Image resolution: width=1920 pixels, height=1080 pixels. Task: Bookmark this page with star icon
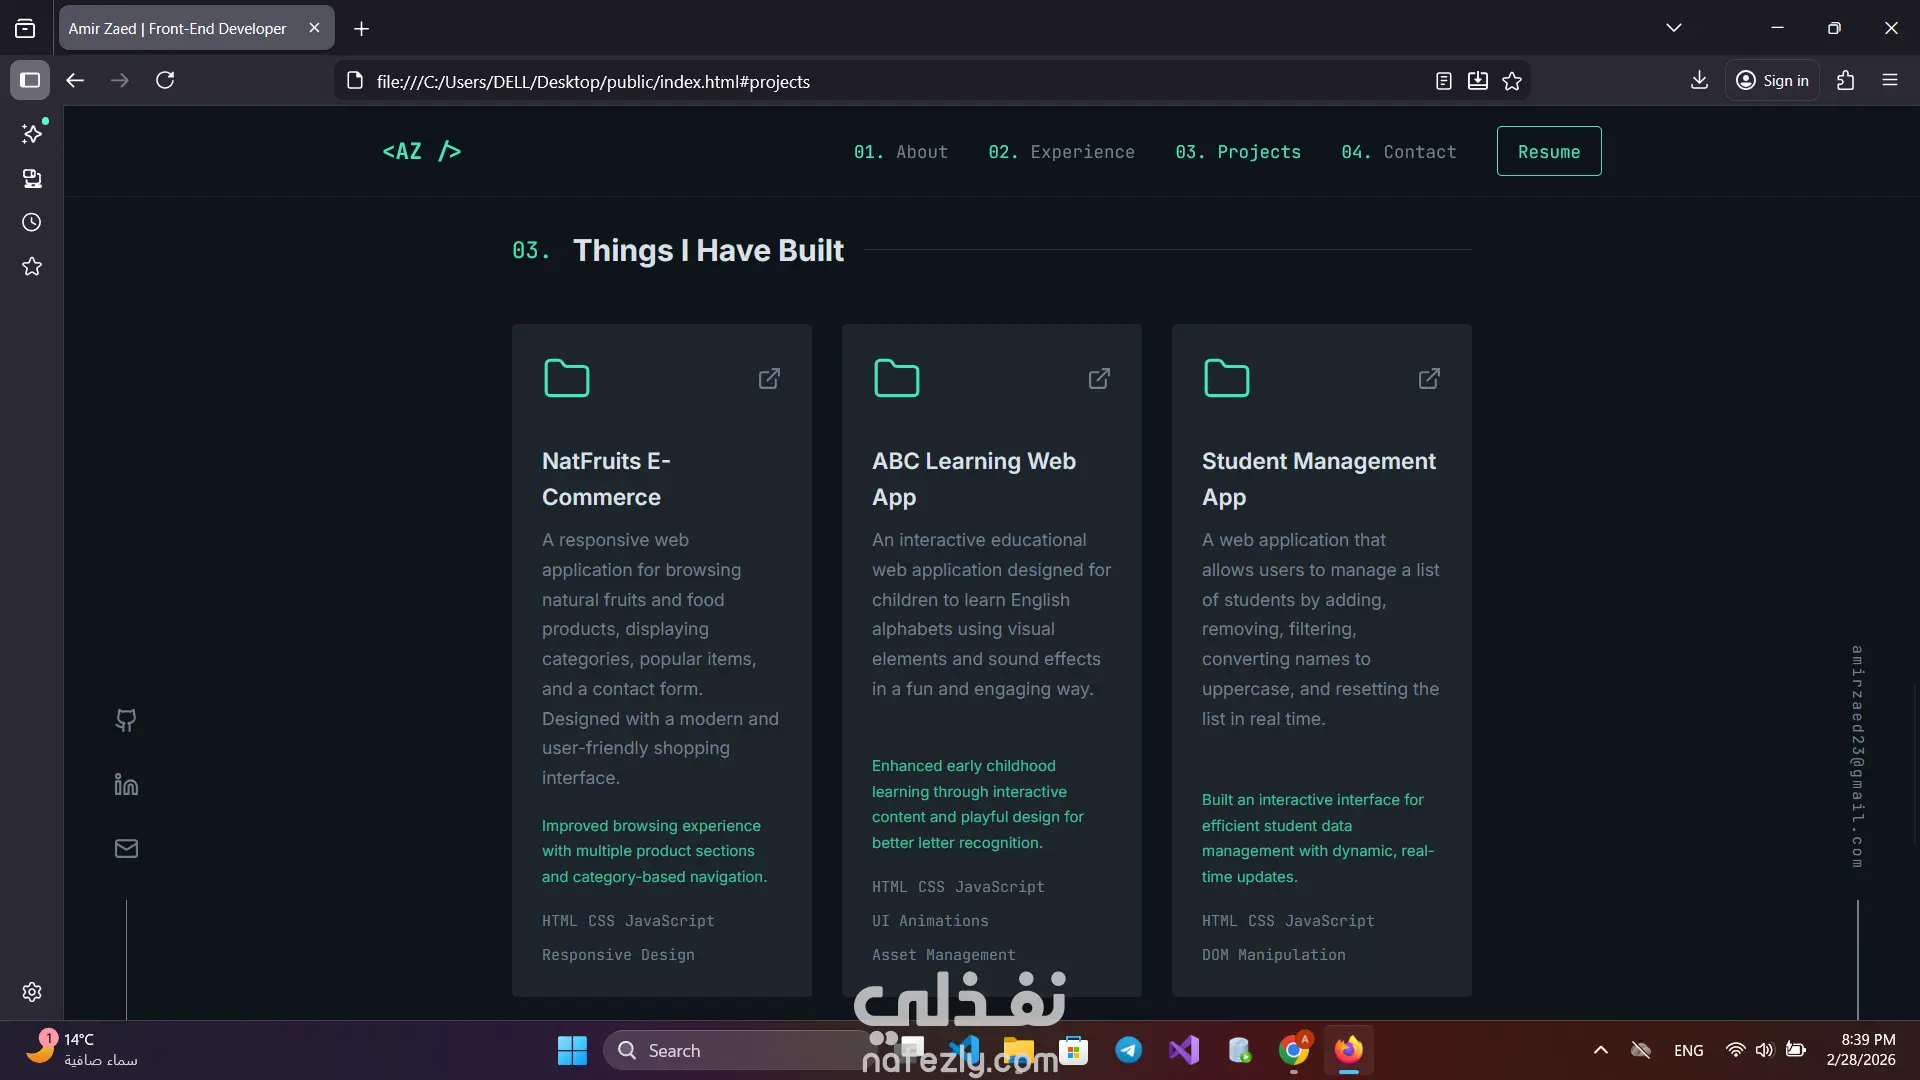point(1512,81)
